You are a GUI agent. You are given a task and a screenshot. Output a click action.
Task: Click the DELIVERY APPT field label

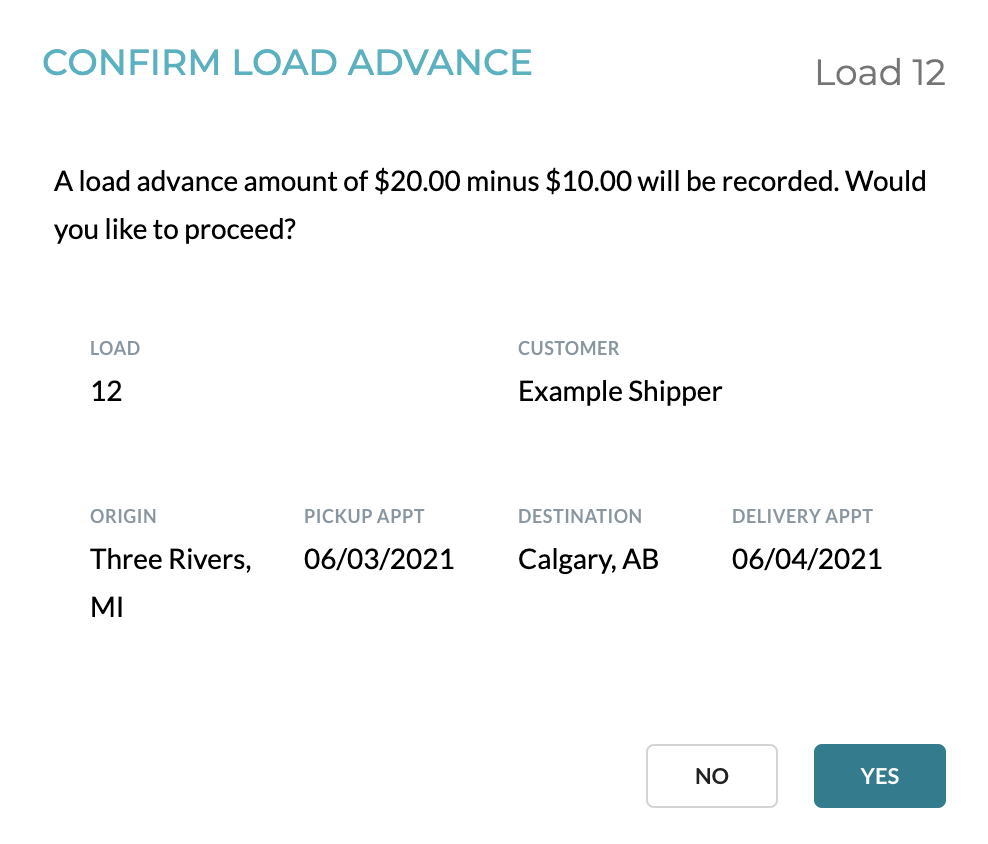pyautogui.click(x=802, y=516)
